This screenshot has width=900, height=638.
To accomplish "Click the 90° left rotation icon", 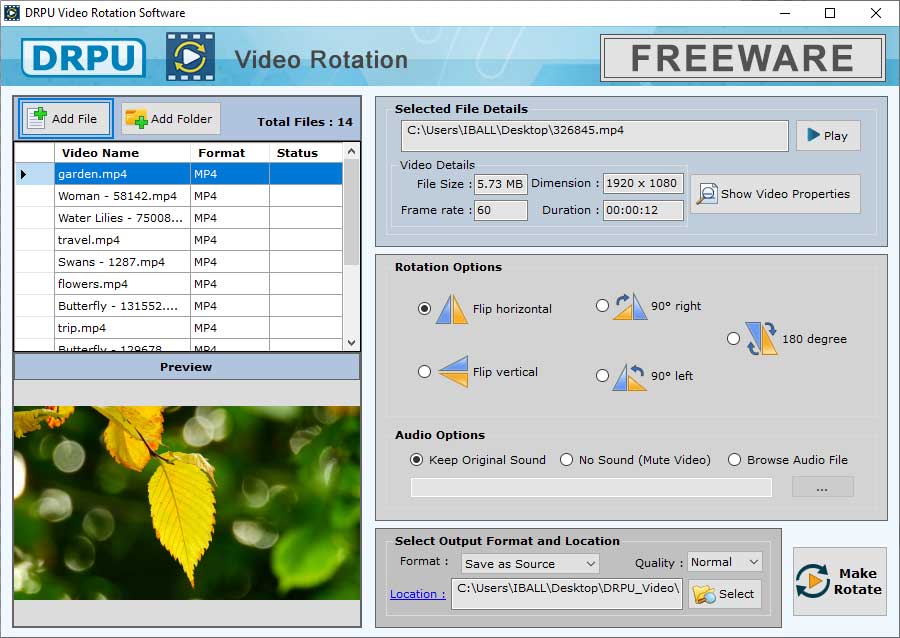I will 630,376.
